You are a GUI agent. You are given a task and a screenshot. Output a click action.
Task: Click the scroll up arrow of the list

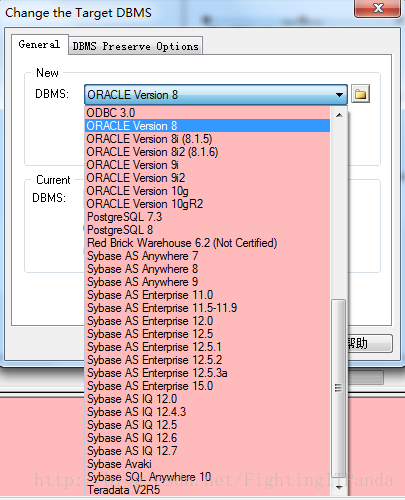339,115
